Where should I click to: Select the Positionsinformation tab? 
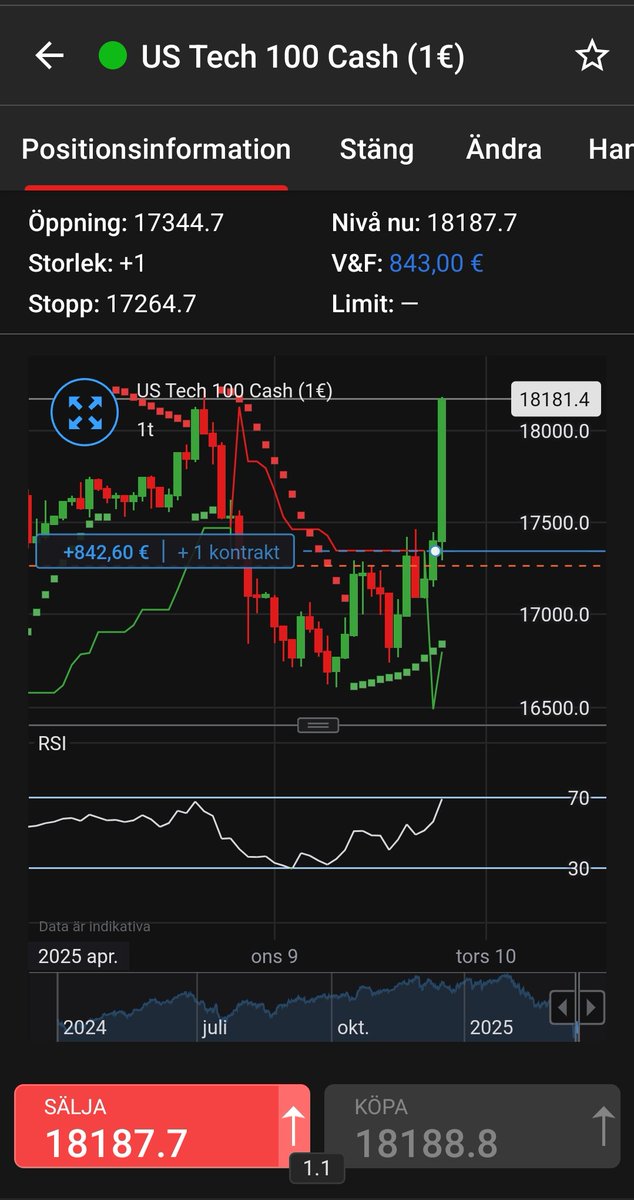tap(156, 149)
